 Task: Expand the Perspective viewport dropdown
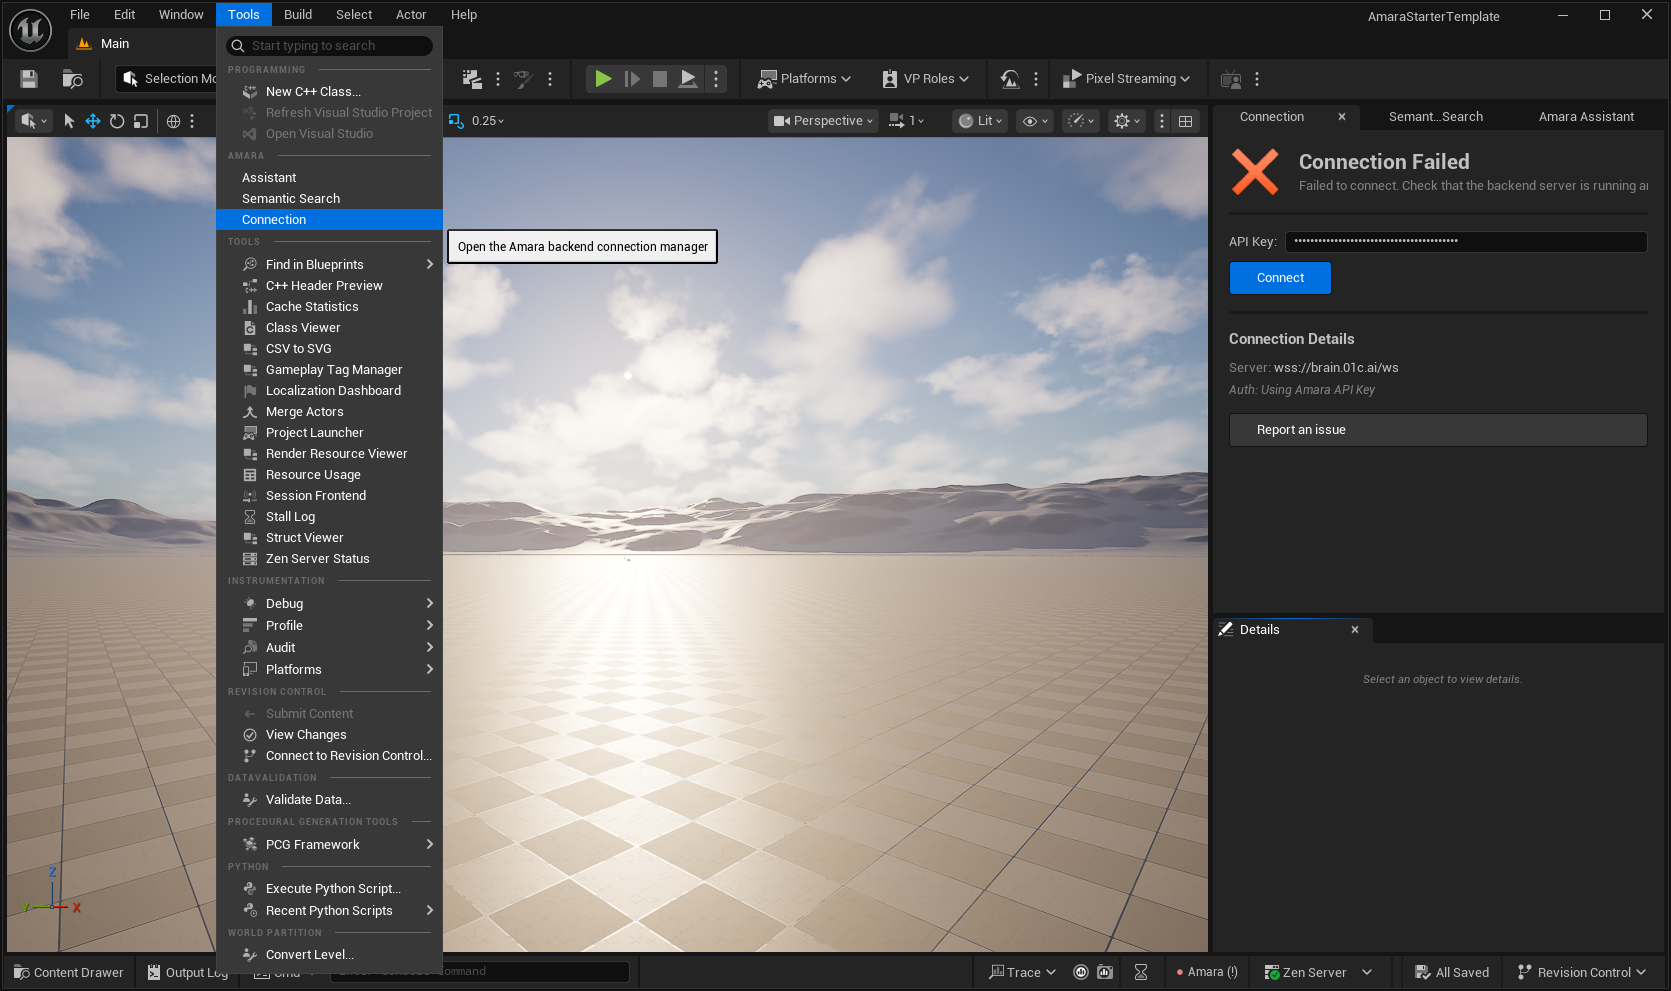823,121
